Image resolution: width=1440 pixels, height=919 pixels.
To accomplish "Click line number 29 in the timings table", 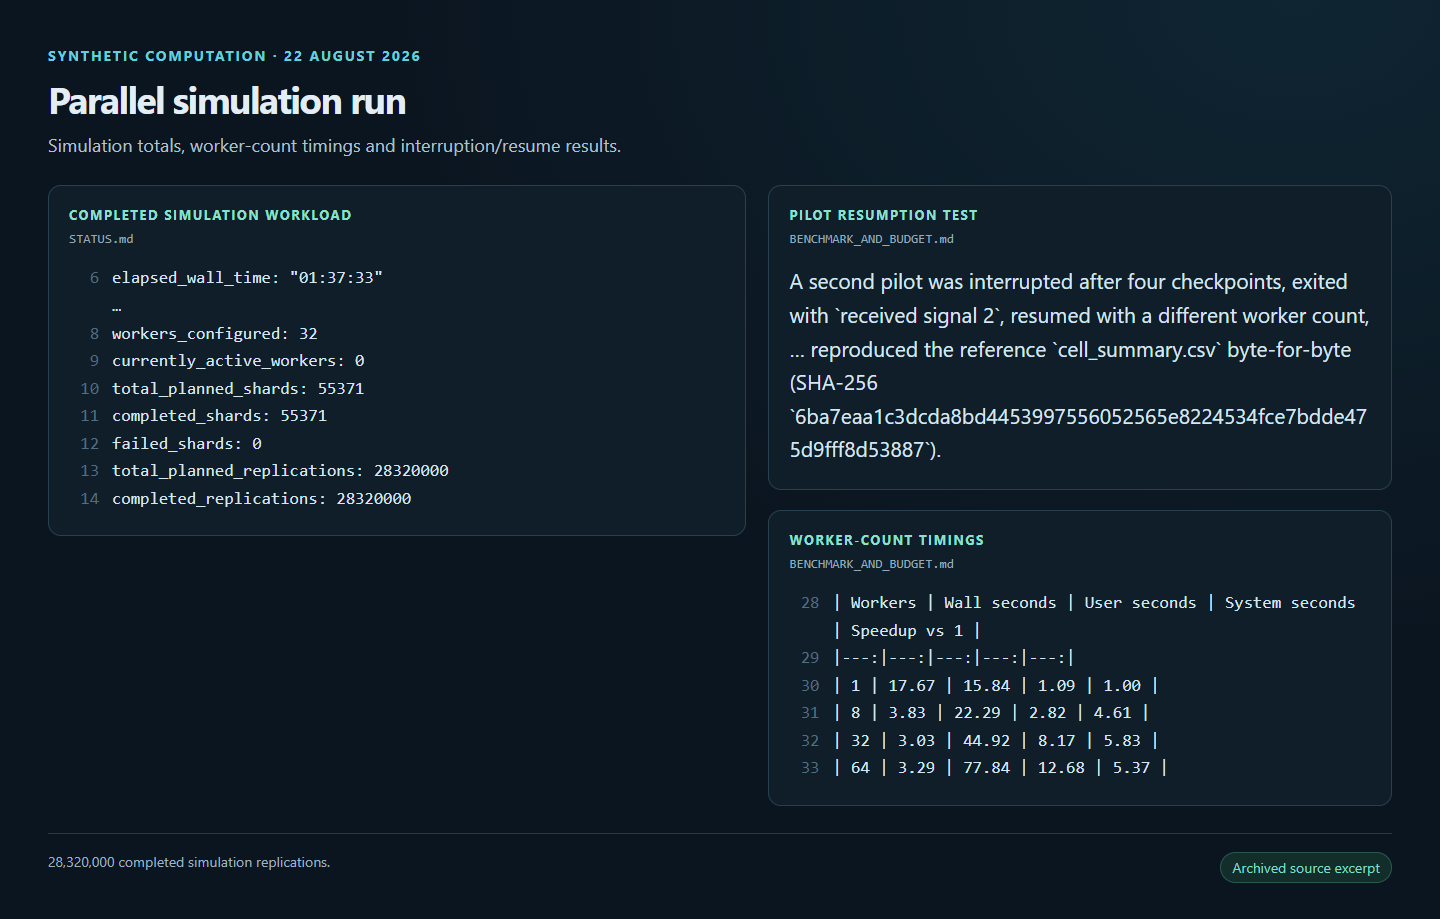I will 810,658.
